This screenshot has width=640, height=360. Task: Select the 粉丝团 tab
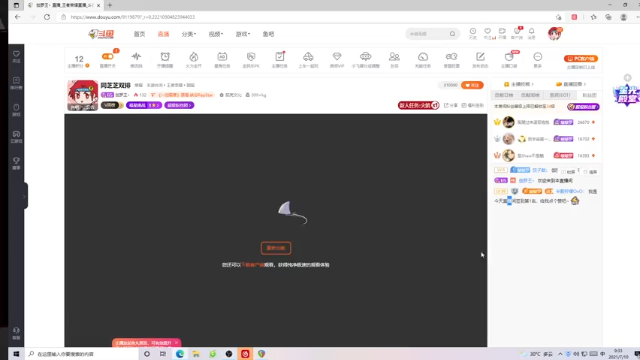pyautogui.click(x=589, y=95)
